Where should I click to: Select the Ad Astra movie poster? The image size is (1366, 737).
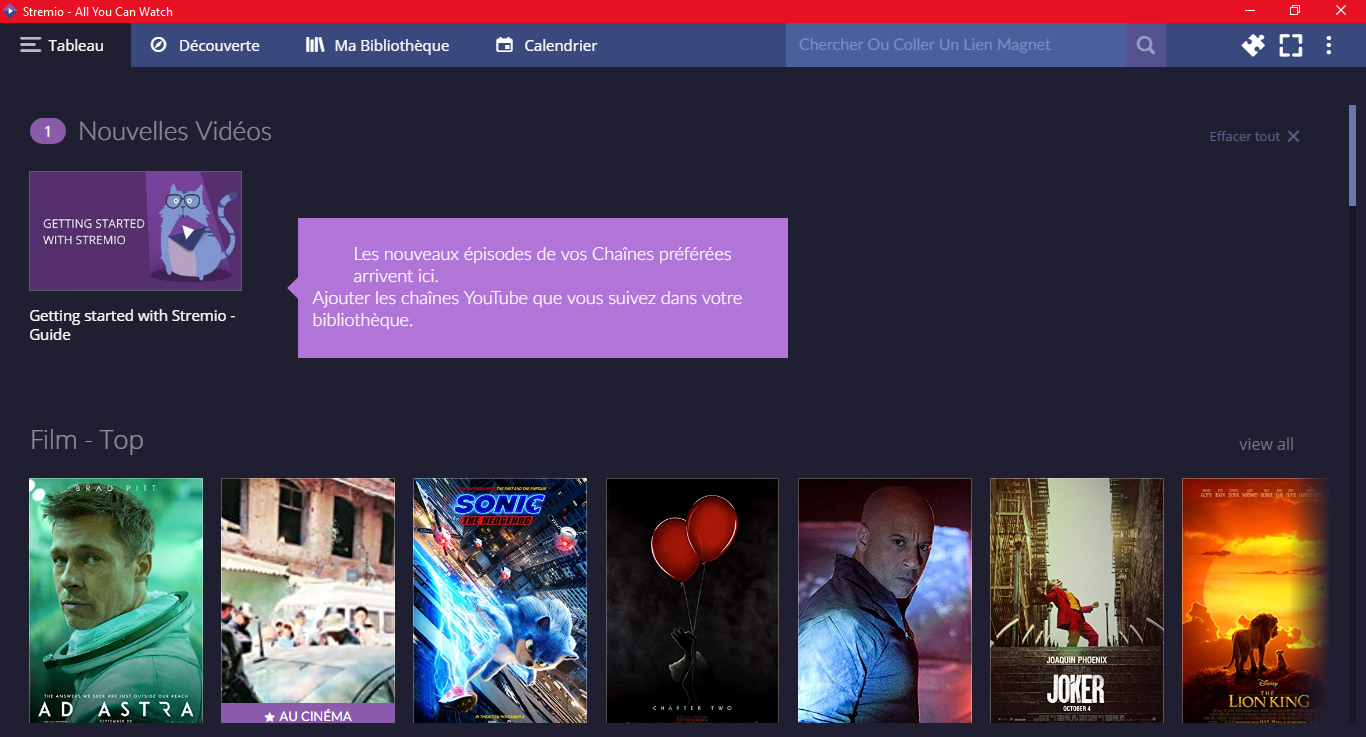116,600
